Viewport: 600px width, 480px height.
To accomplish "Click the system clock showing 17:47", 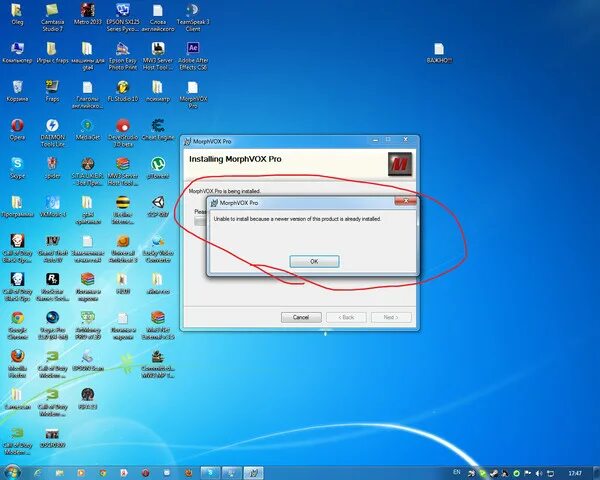I will tap(575, 473).
